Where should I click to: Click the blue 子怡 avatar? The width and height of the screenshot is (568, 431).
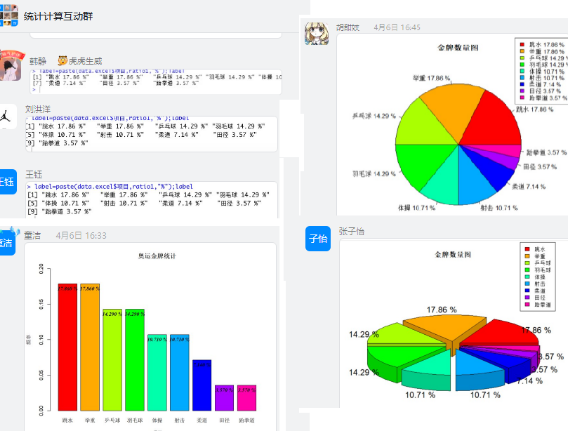(318, 238)
